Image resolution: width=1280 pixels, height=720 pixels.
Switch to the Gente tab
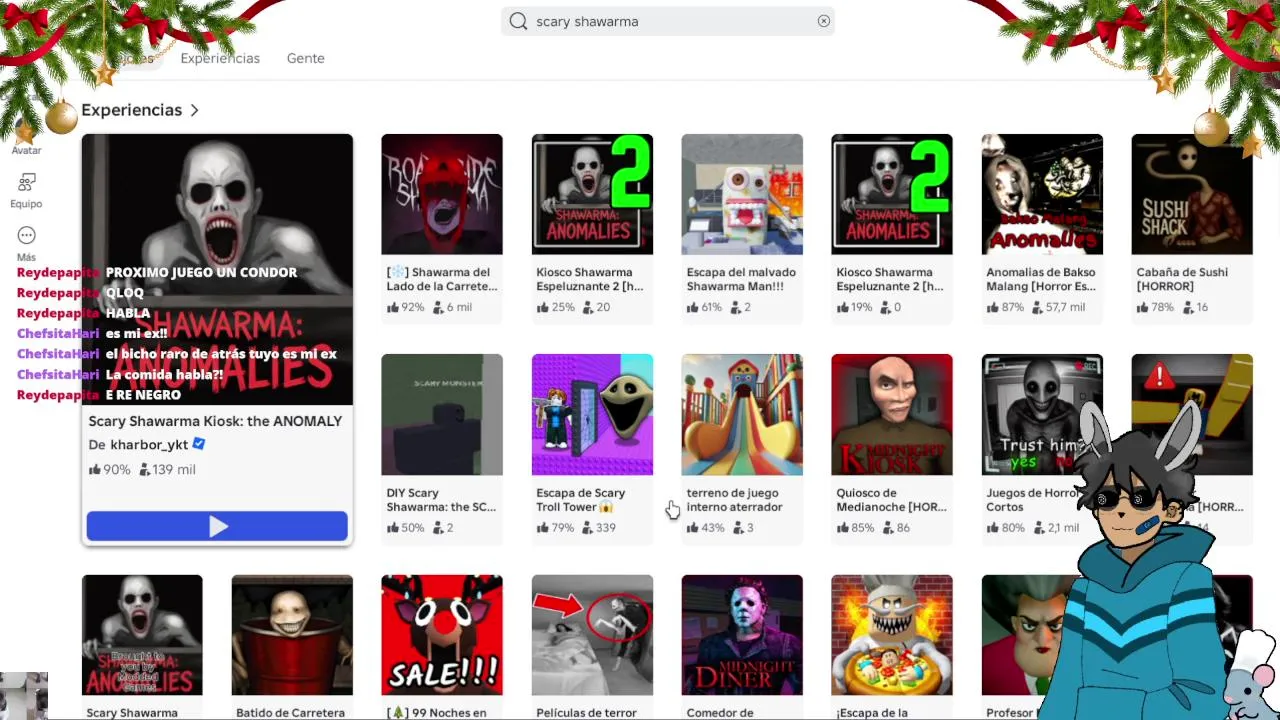[305, 58]
